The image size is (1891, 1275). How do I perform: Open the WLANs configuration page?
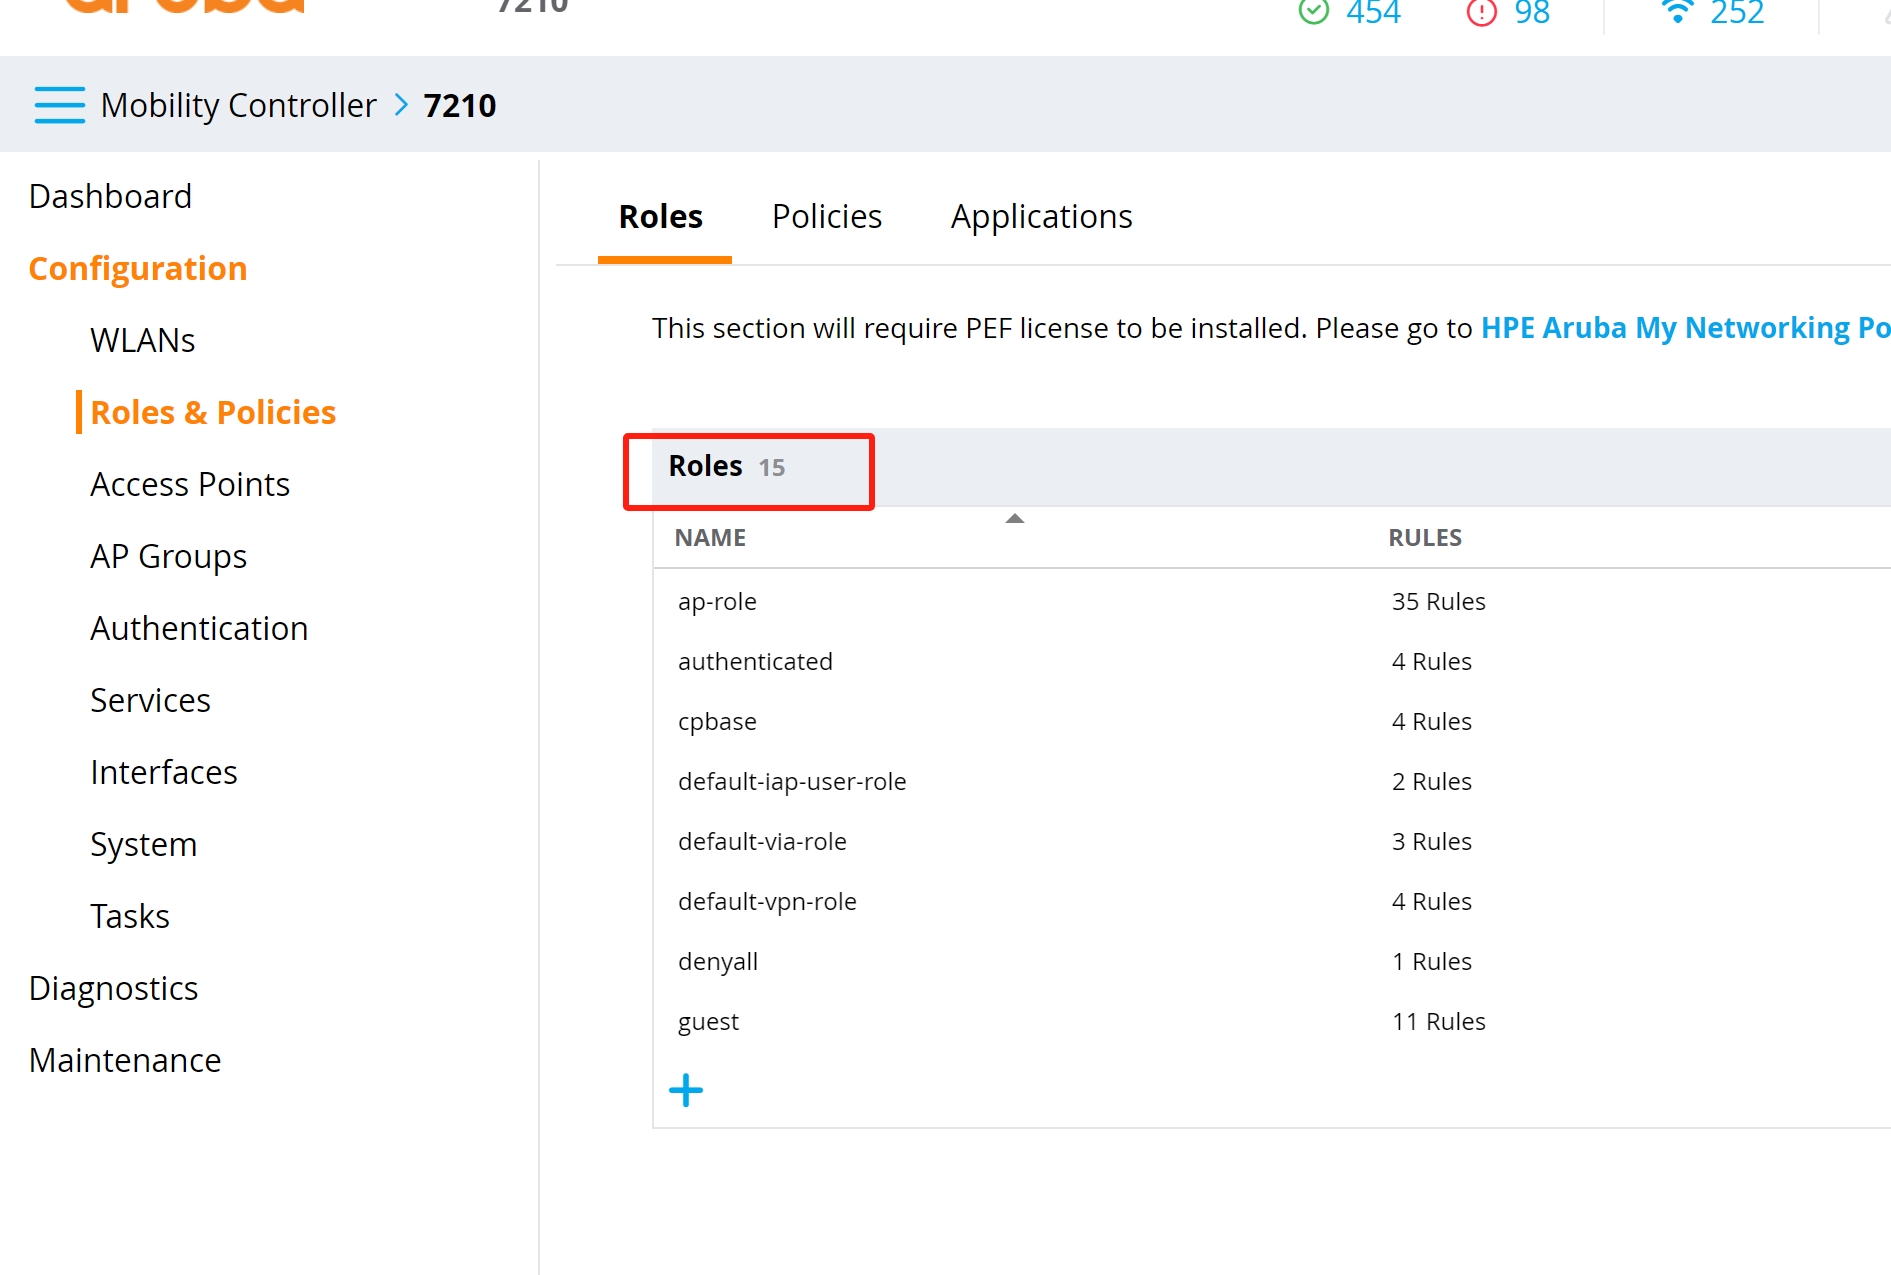coord(142,341)
